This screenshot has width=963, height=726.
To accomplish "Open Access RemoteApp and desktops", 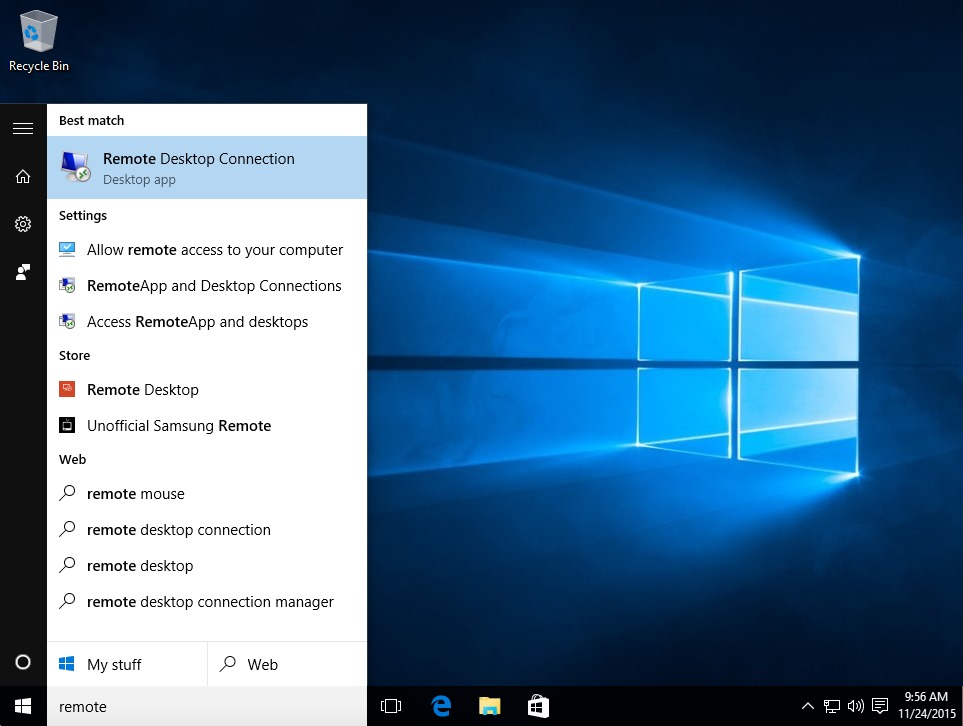I will pos(207,322).
